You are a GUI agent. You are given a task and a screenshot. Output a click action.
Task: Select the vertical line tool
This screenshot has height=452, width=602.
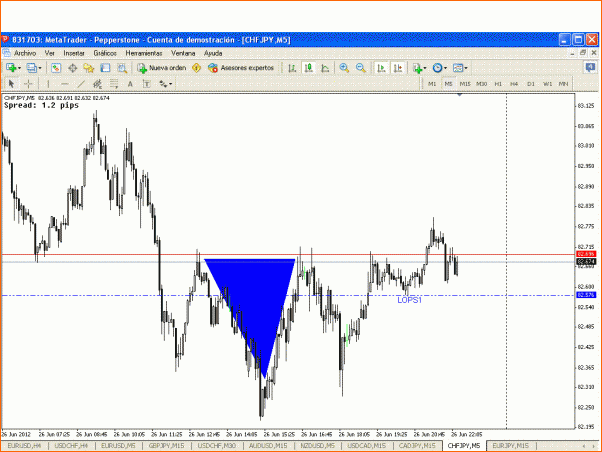click(x=48, y=84)
